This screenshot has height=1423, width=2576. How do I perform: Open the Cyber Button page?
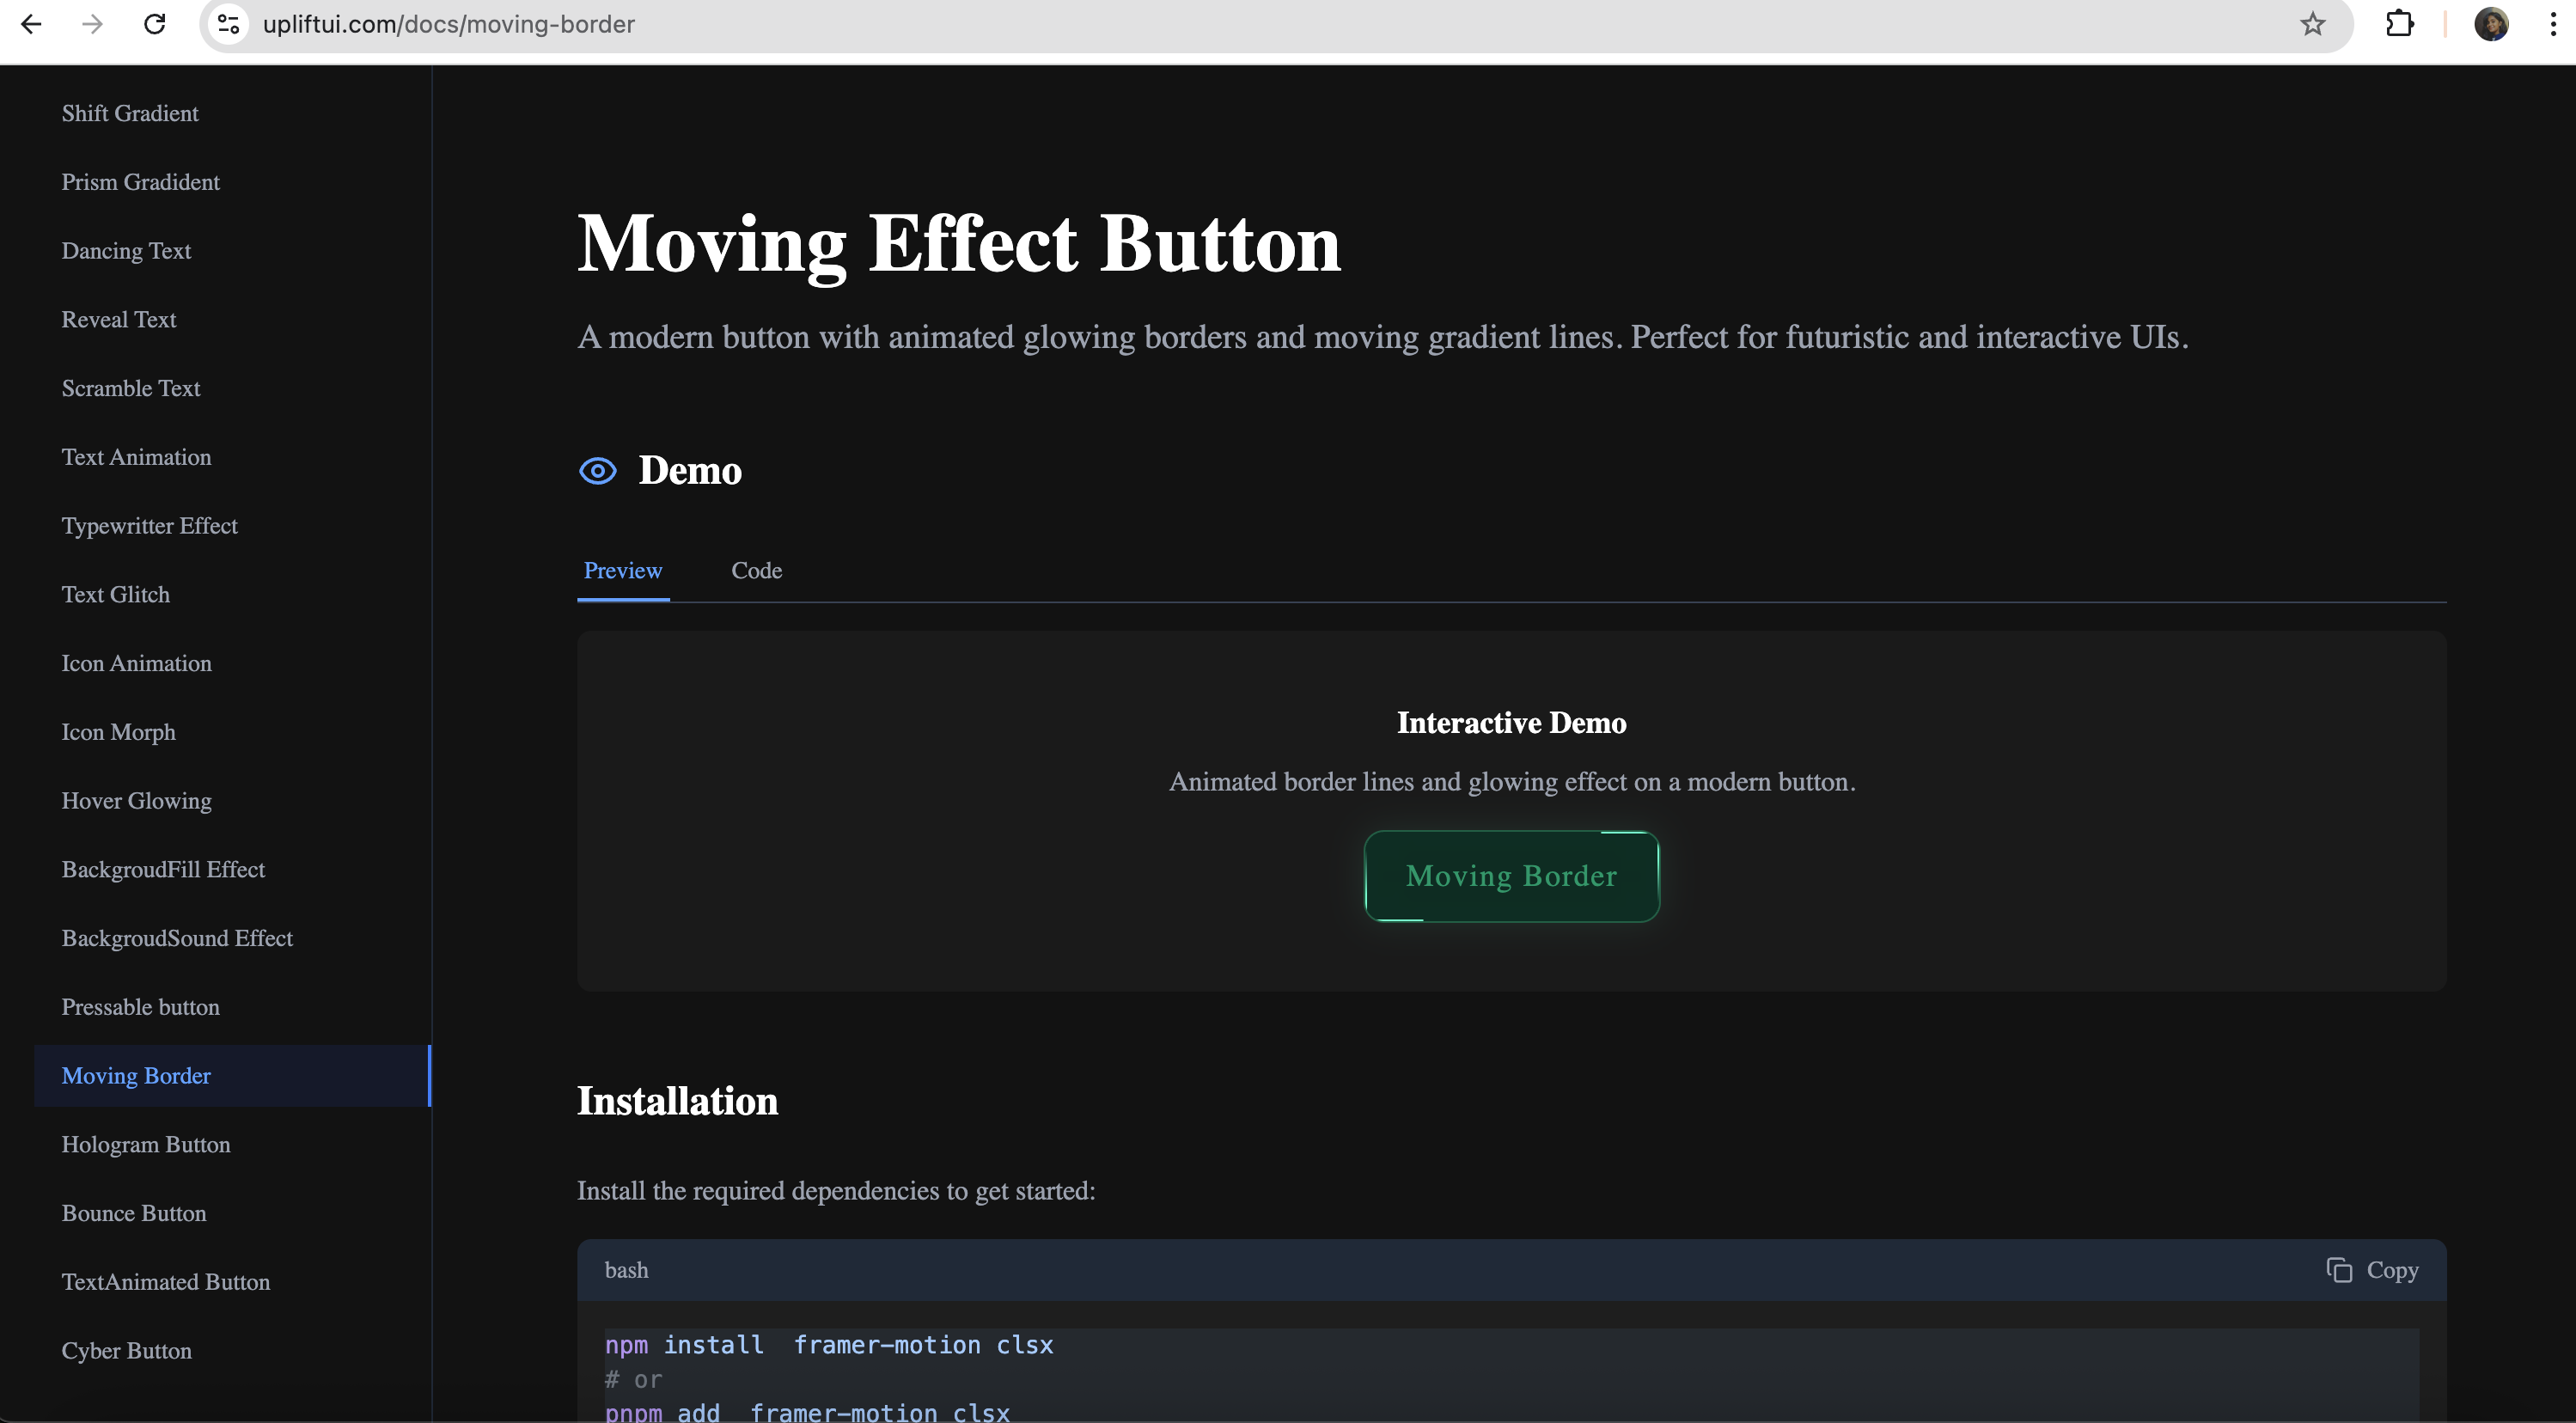pos(127,1350)
